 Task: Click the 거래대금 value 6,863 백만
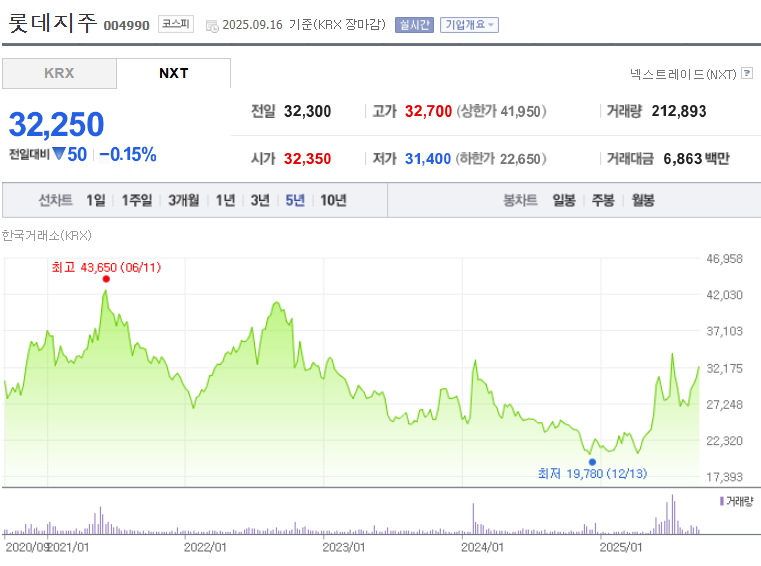696,159
